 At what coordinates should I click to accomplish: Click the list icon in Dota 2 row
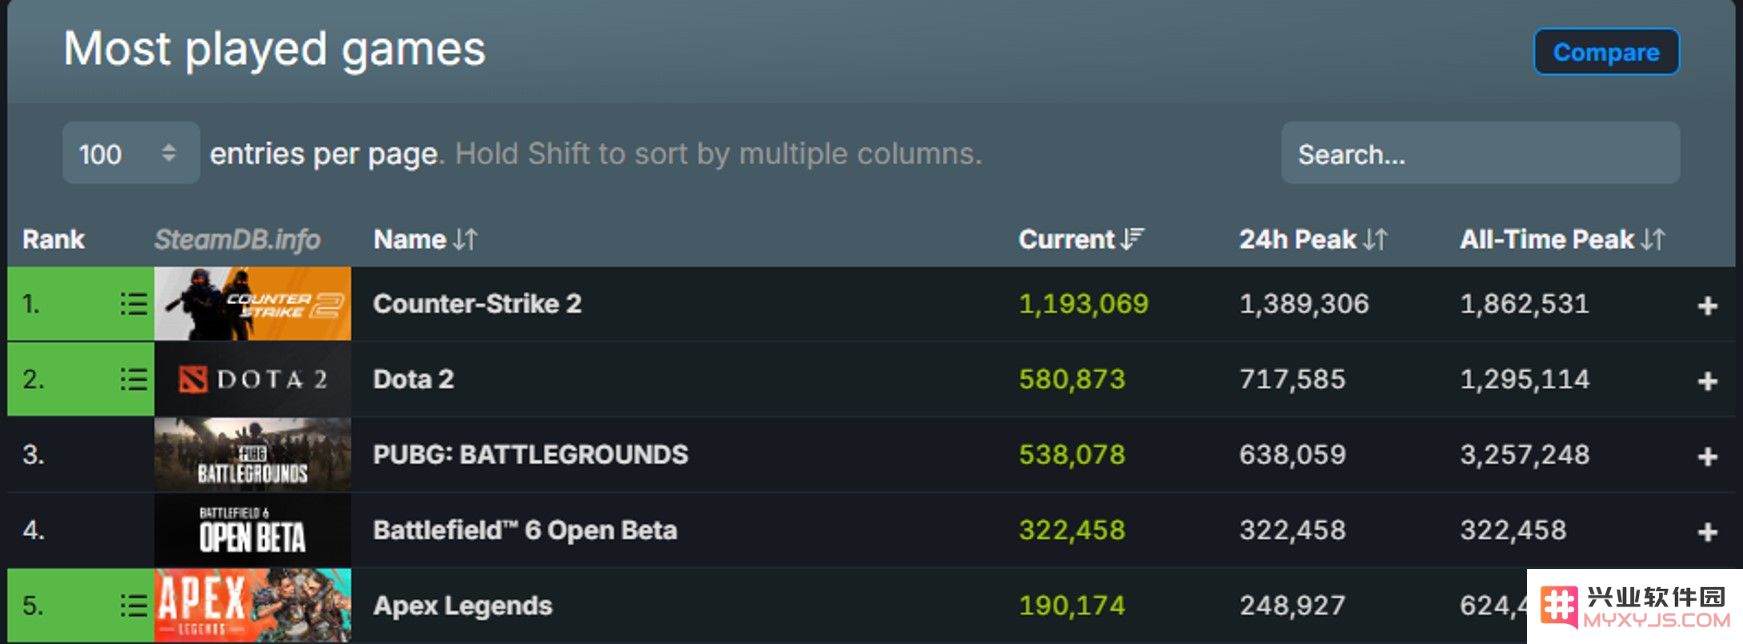[x=133, y=379]
